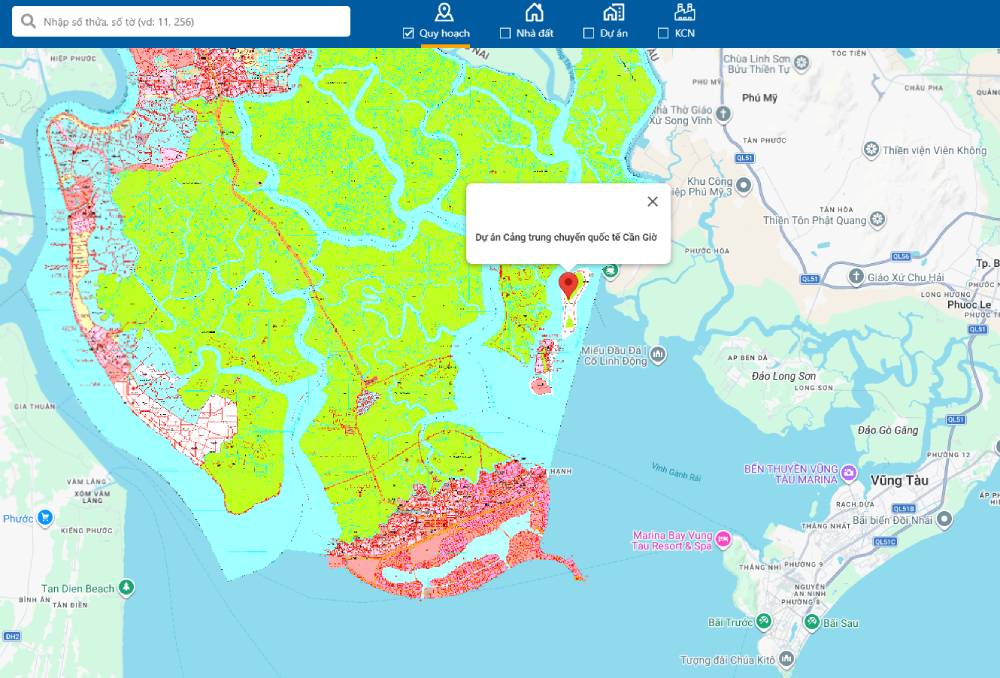Select Bến Thuyền Vũng Tàu Marina marker

[x=849, y=470]
